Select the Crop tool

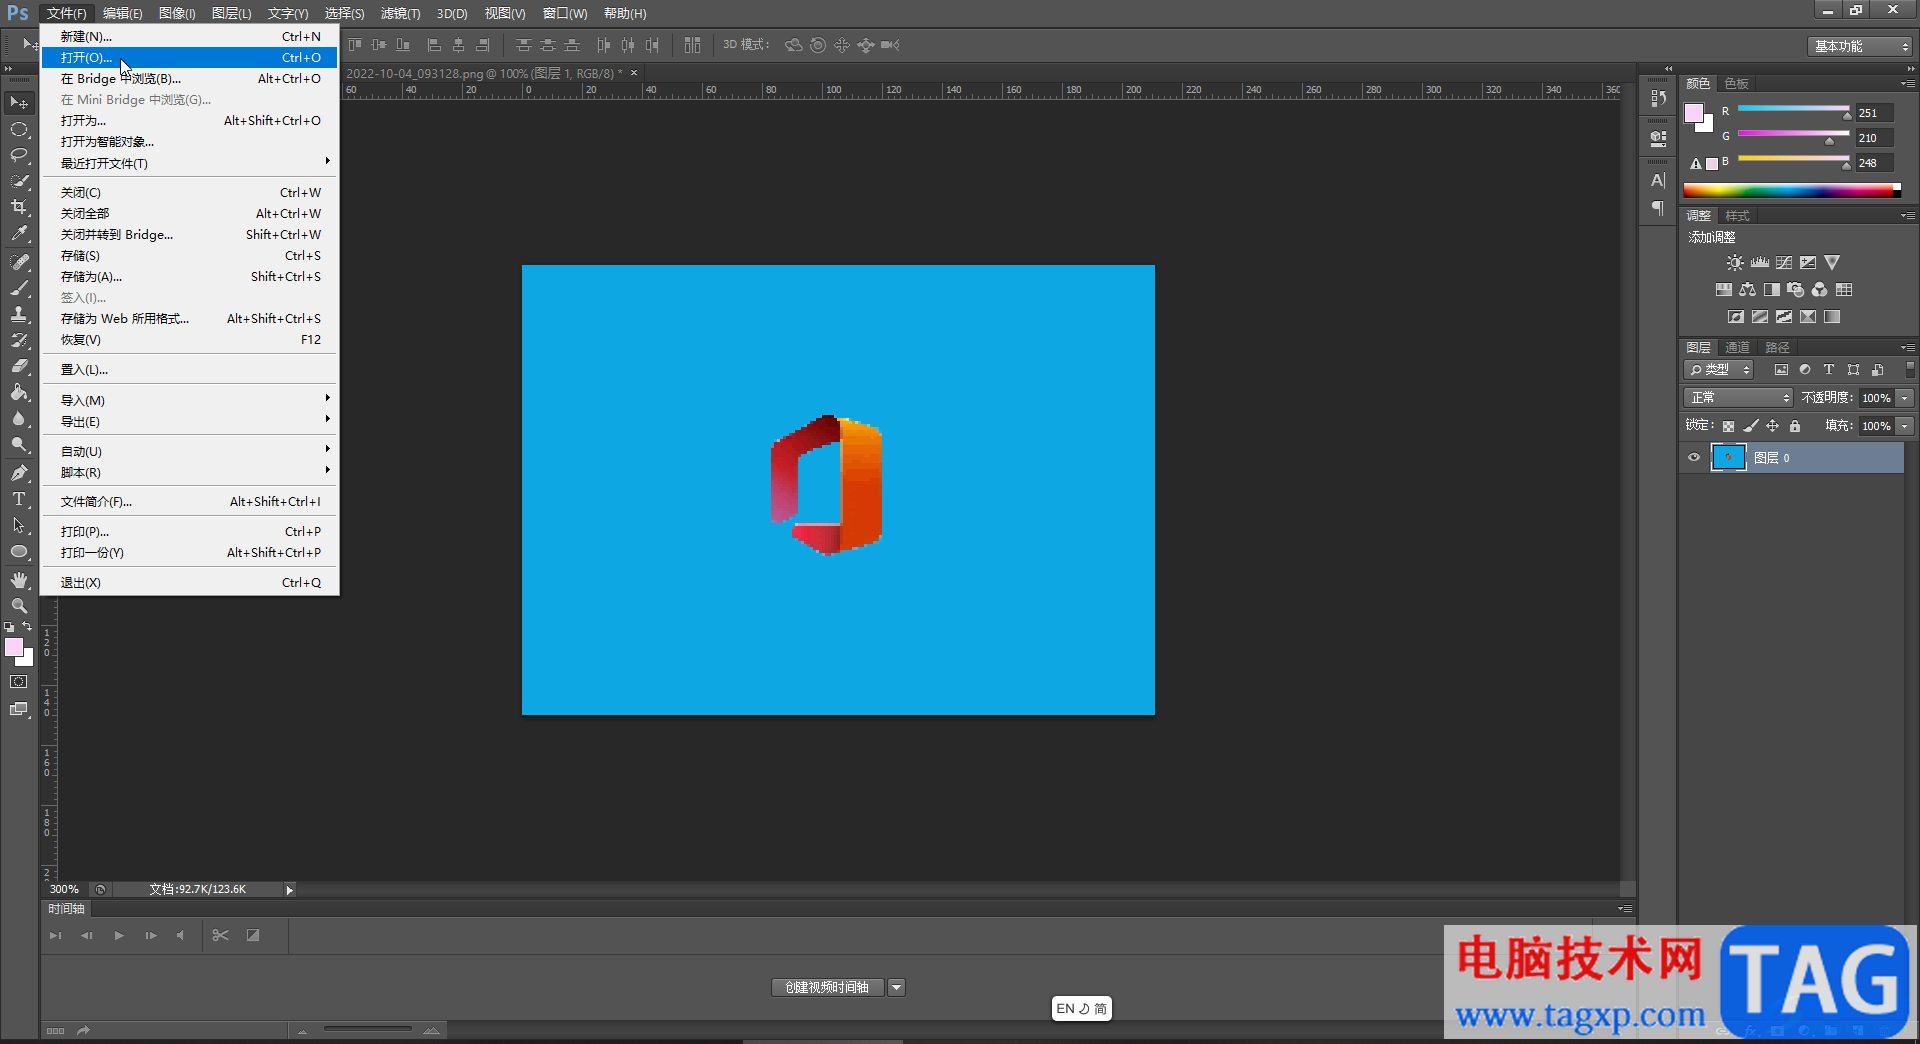(x=19, y=207)
